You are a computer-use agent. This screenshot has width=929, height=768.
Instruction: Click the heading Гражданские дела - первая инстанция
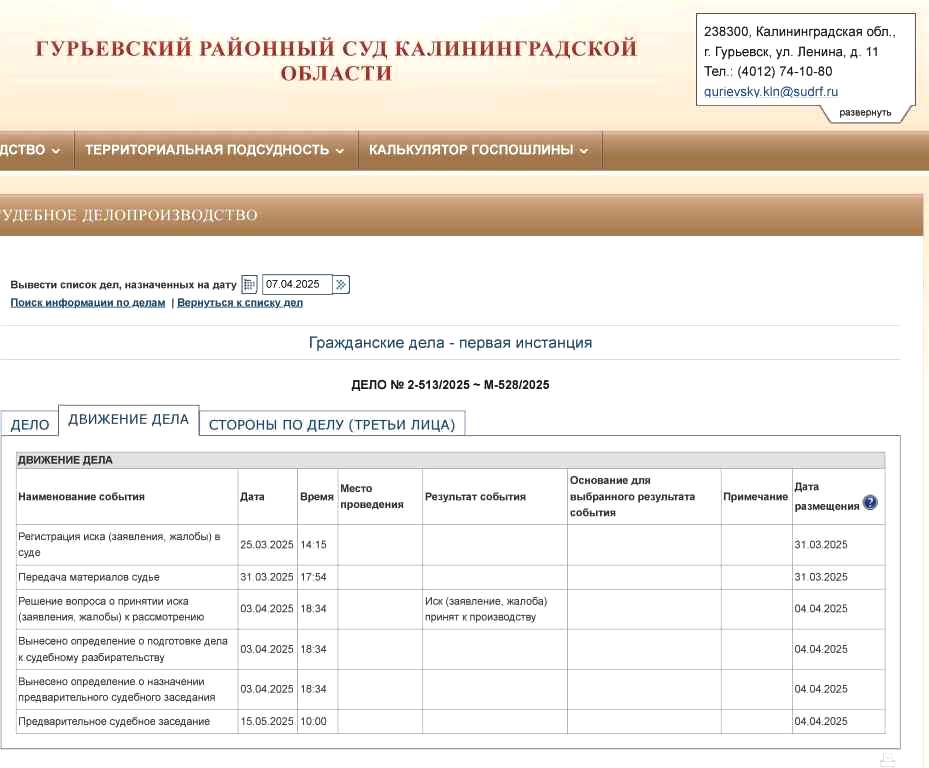[x=450, y=343]
